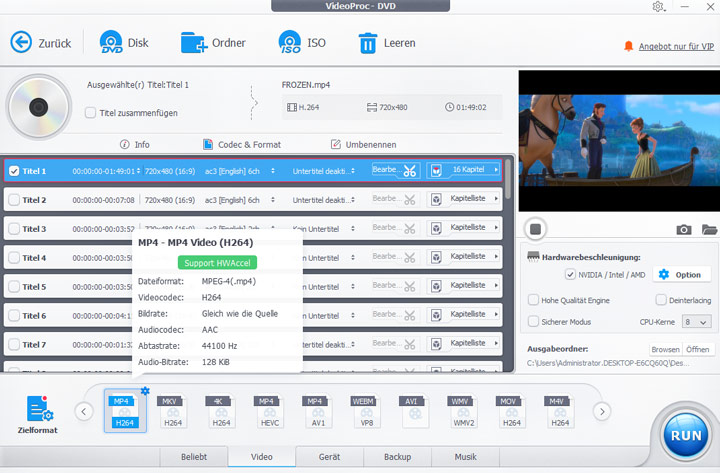Image resolution: width=720 pixels, height=473 pixels.
Task: Switch to the Backup tab
Action: tap(397, 457)
